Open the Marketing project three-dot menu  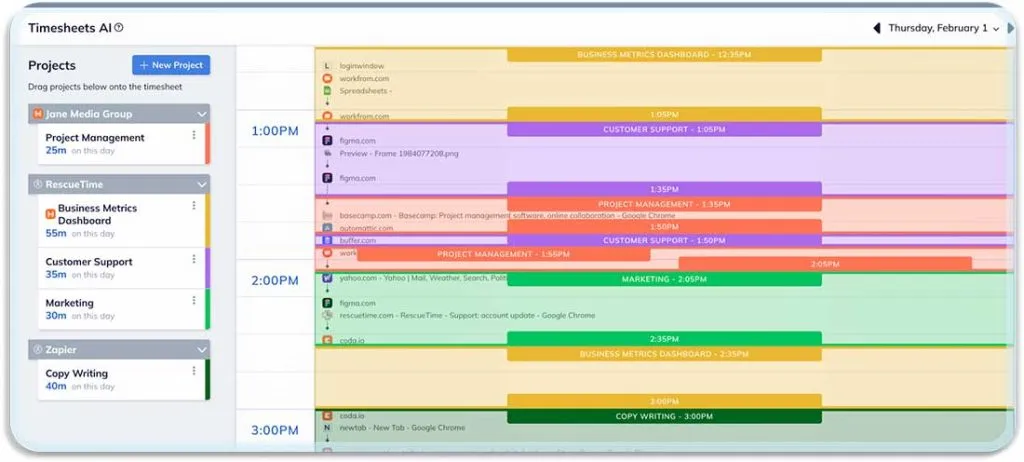[194, 300]
